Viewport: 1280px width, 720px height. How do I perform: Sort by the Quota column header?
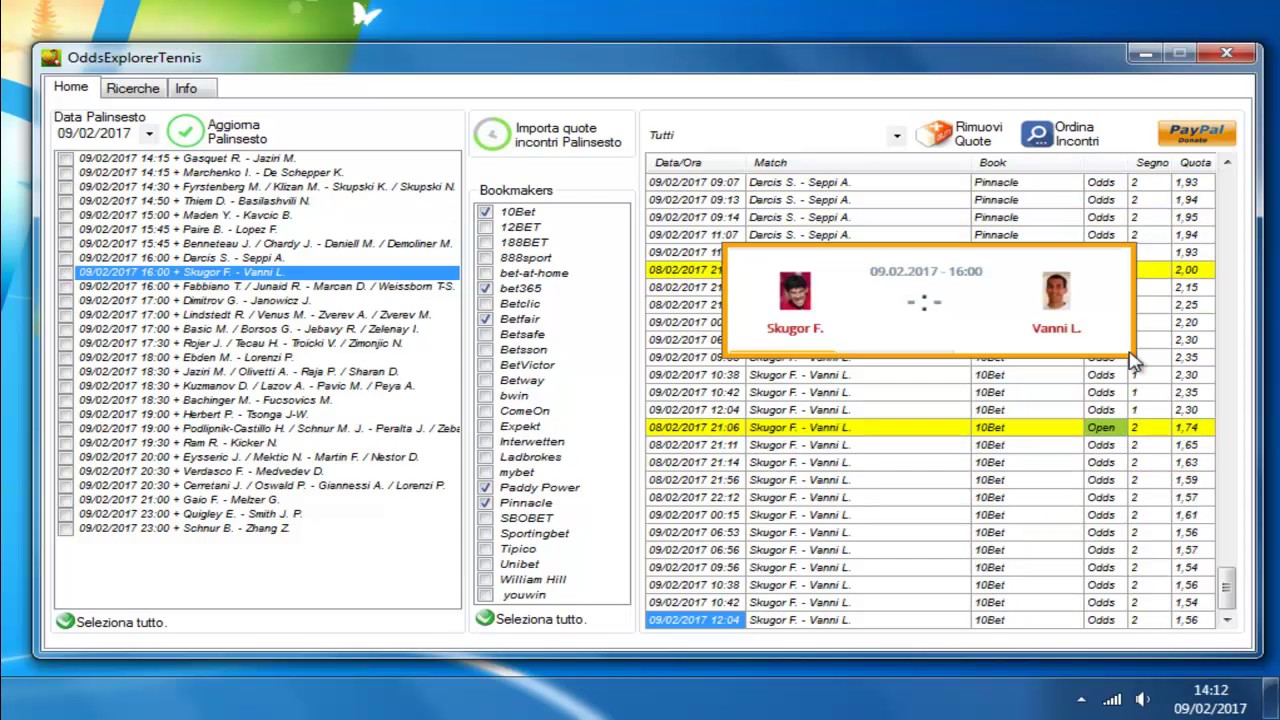[x=1195, y=163]
